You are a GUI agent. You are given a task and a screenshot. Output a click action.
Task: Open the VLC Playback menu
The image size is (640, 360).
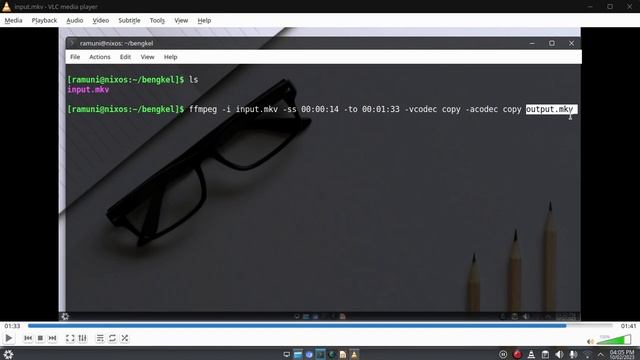click(x=44, y=20)
